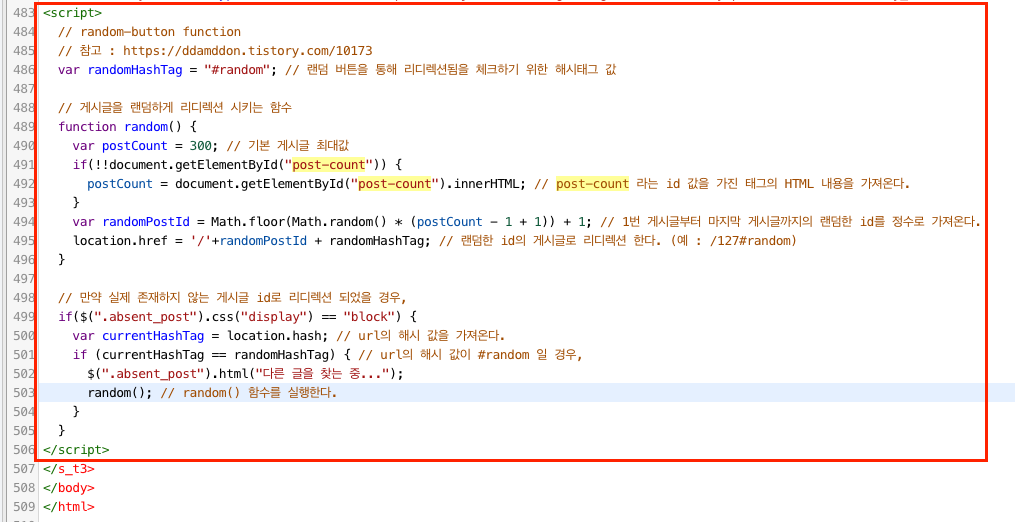Viewport: 1015px width, 522px height.
Task: Click the number 300 assigned to postCount
Action: [x=200, y=146]
